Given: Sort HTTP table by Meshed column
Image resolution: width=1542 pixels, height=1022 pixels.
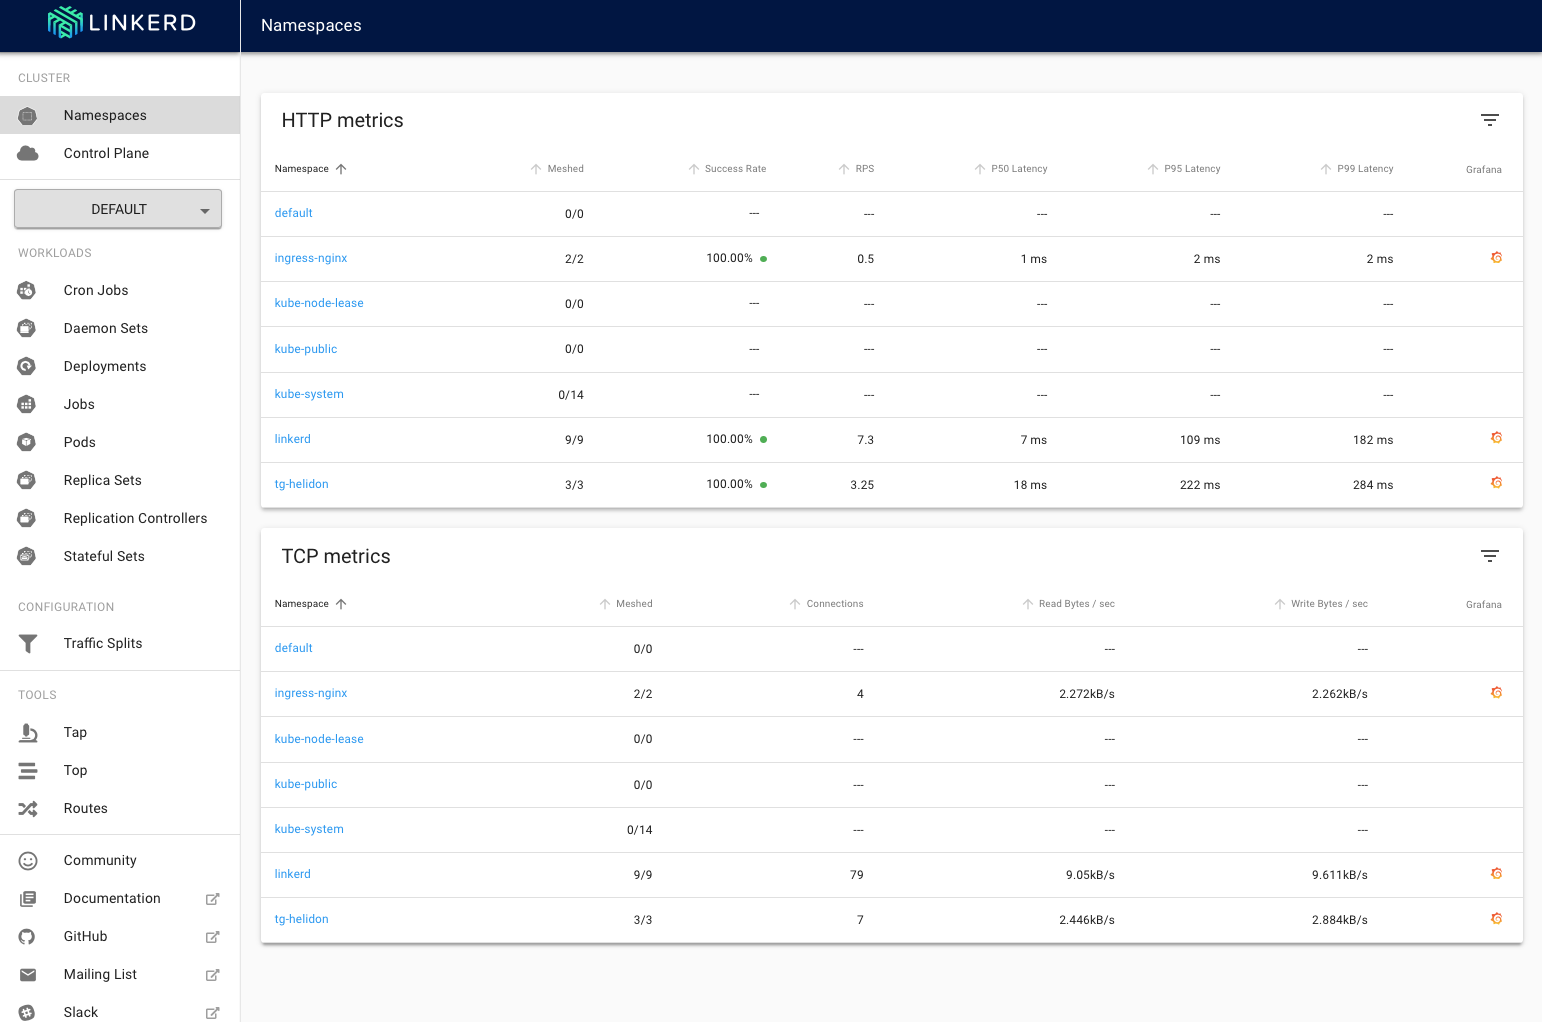Looking at the screenshot, I should [557, 169].
